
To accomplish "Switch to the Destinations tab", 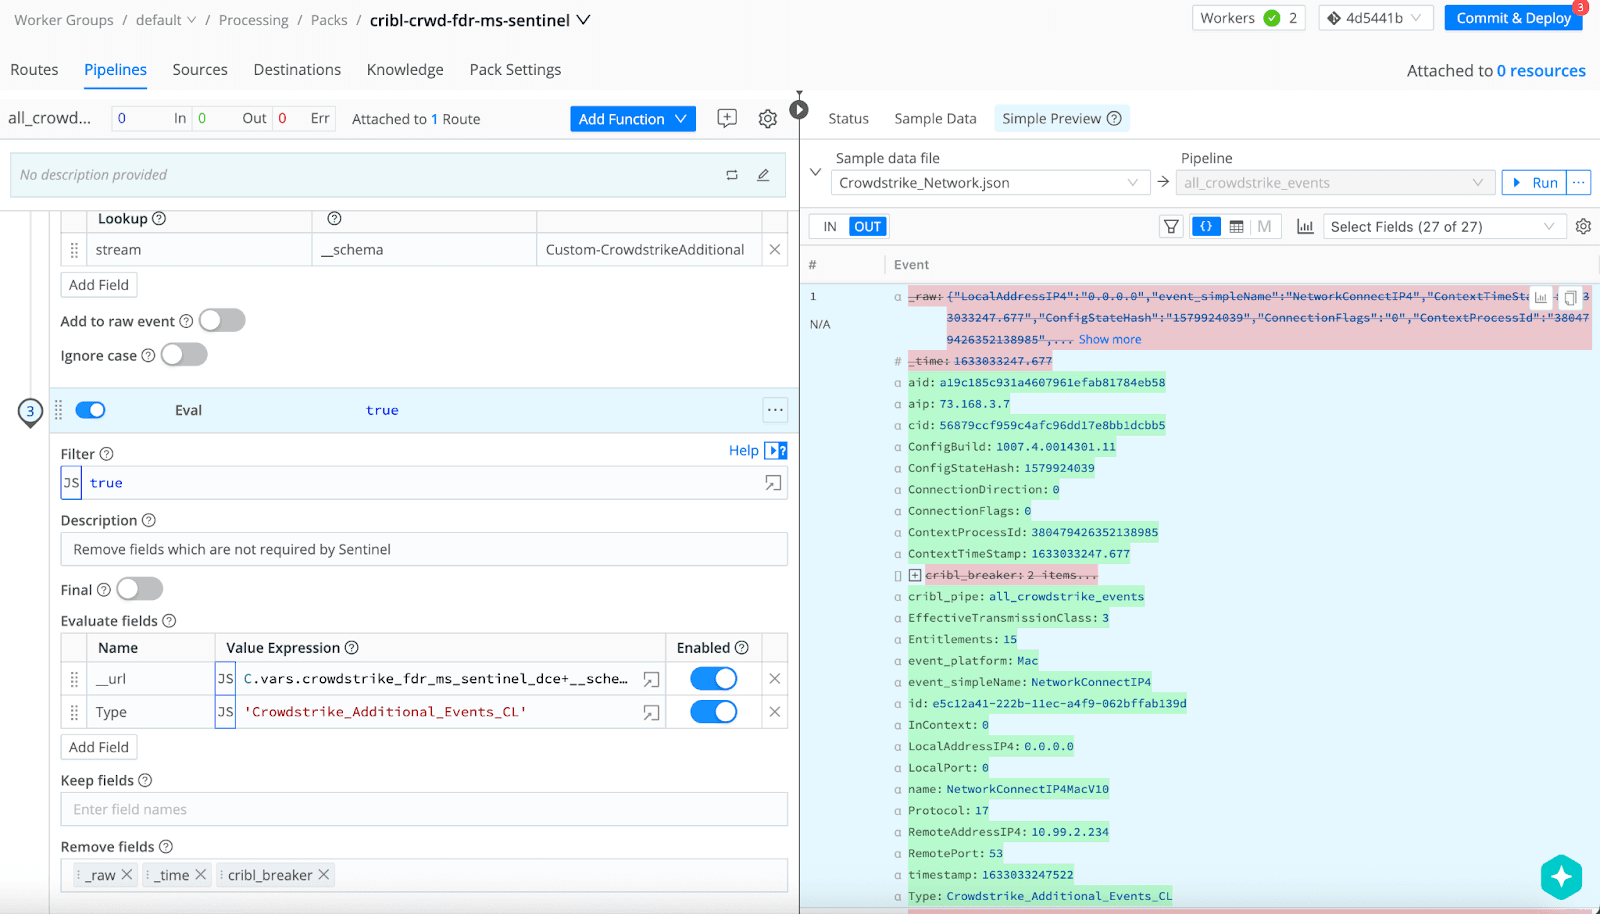I will click(297, 70).
